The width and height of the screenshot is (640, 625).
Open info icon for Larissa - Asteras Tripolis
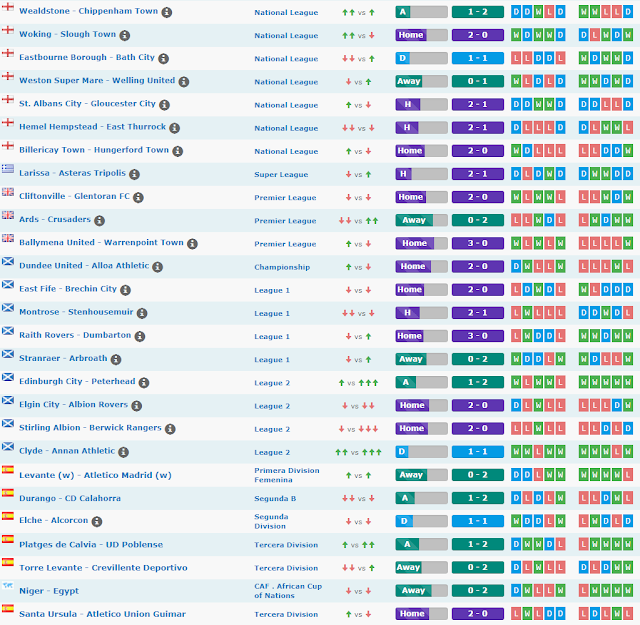(x=134, y=174)
